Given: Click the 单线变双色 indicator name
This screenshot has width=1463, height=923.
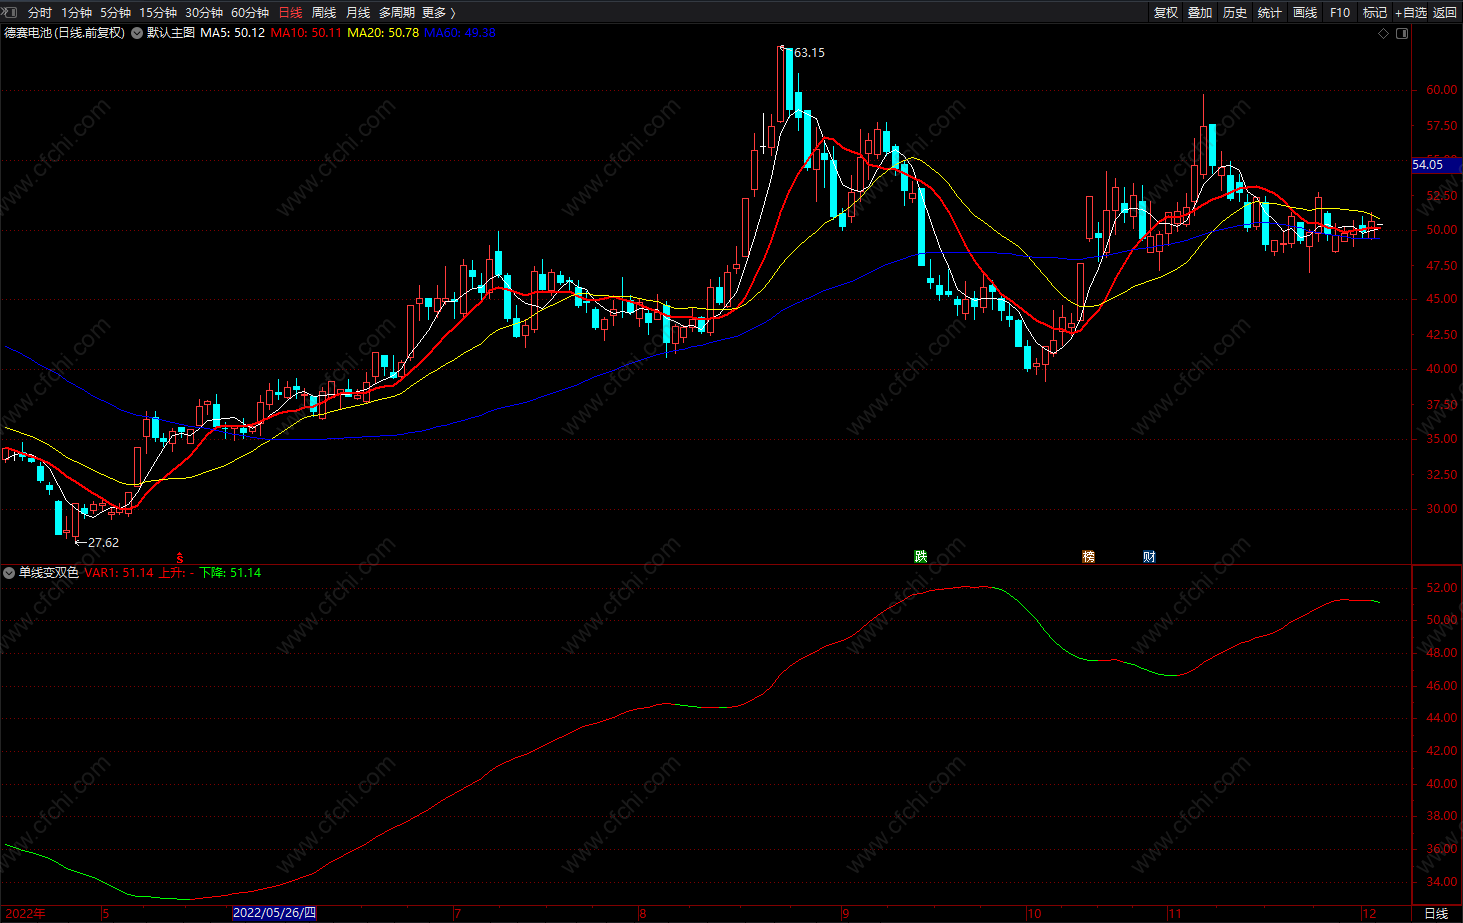Looking at the screenshot, I should point(49,573).
